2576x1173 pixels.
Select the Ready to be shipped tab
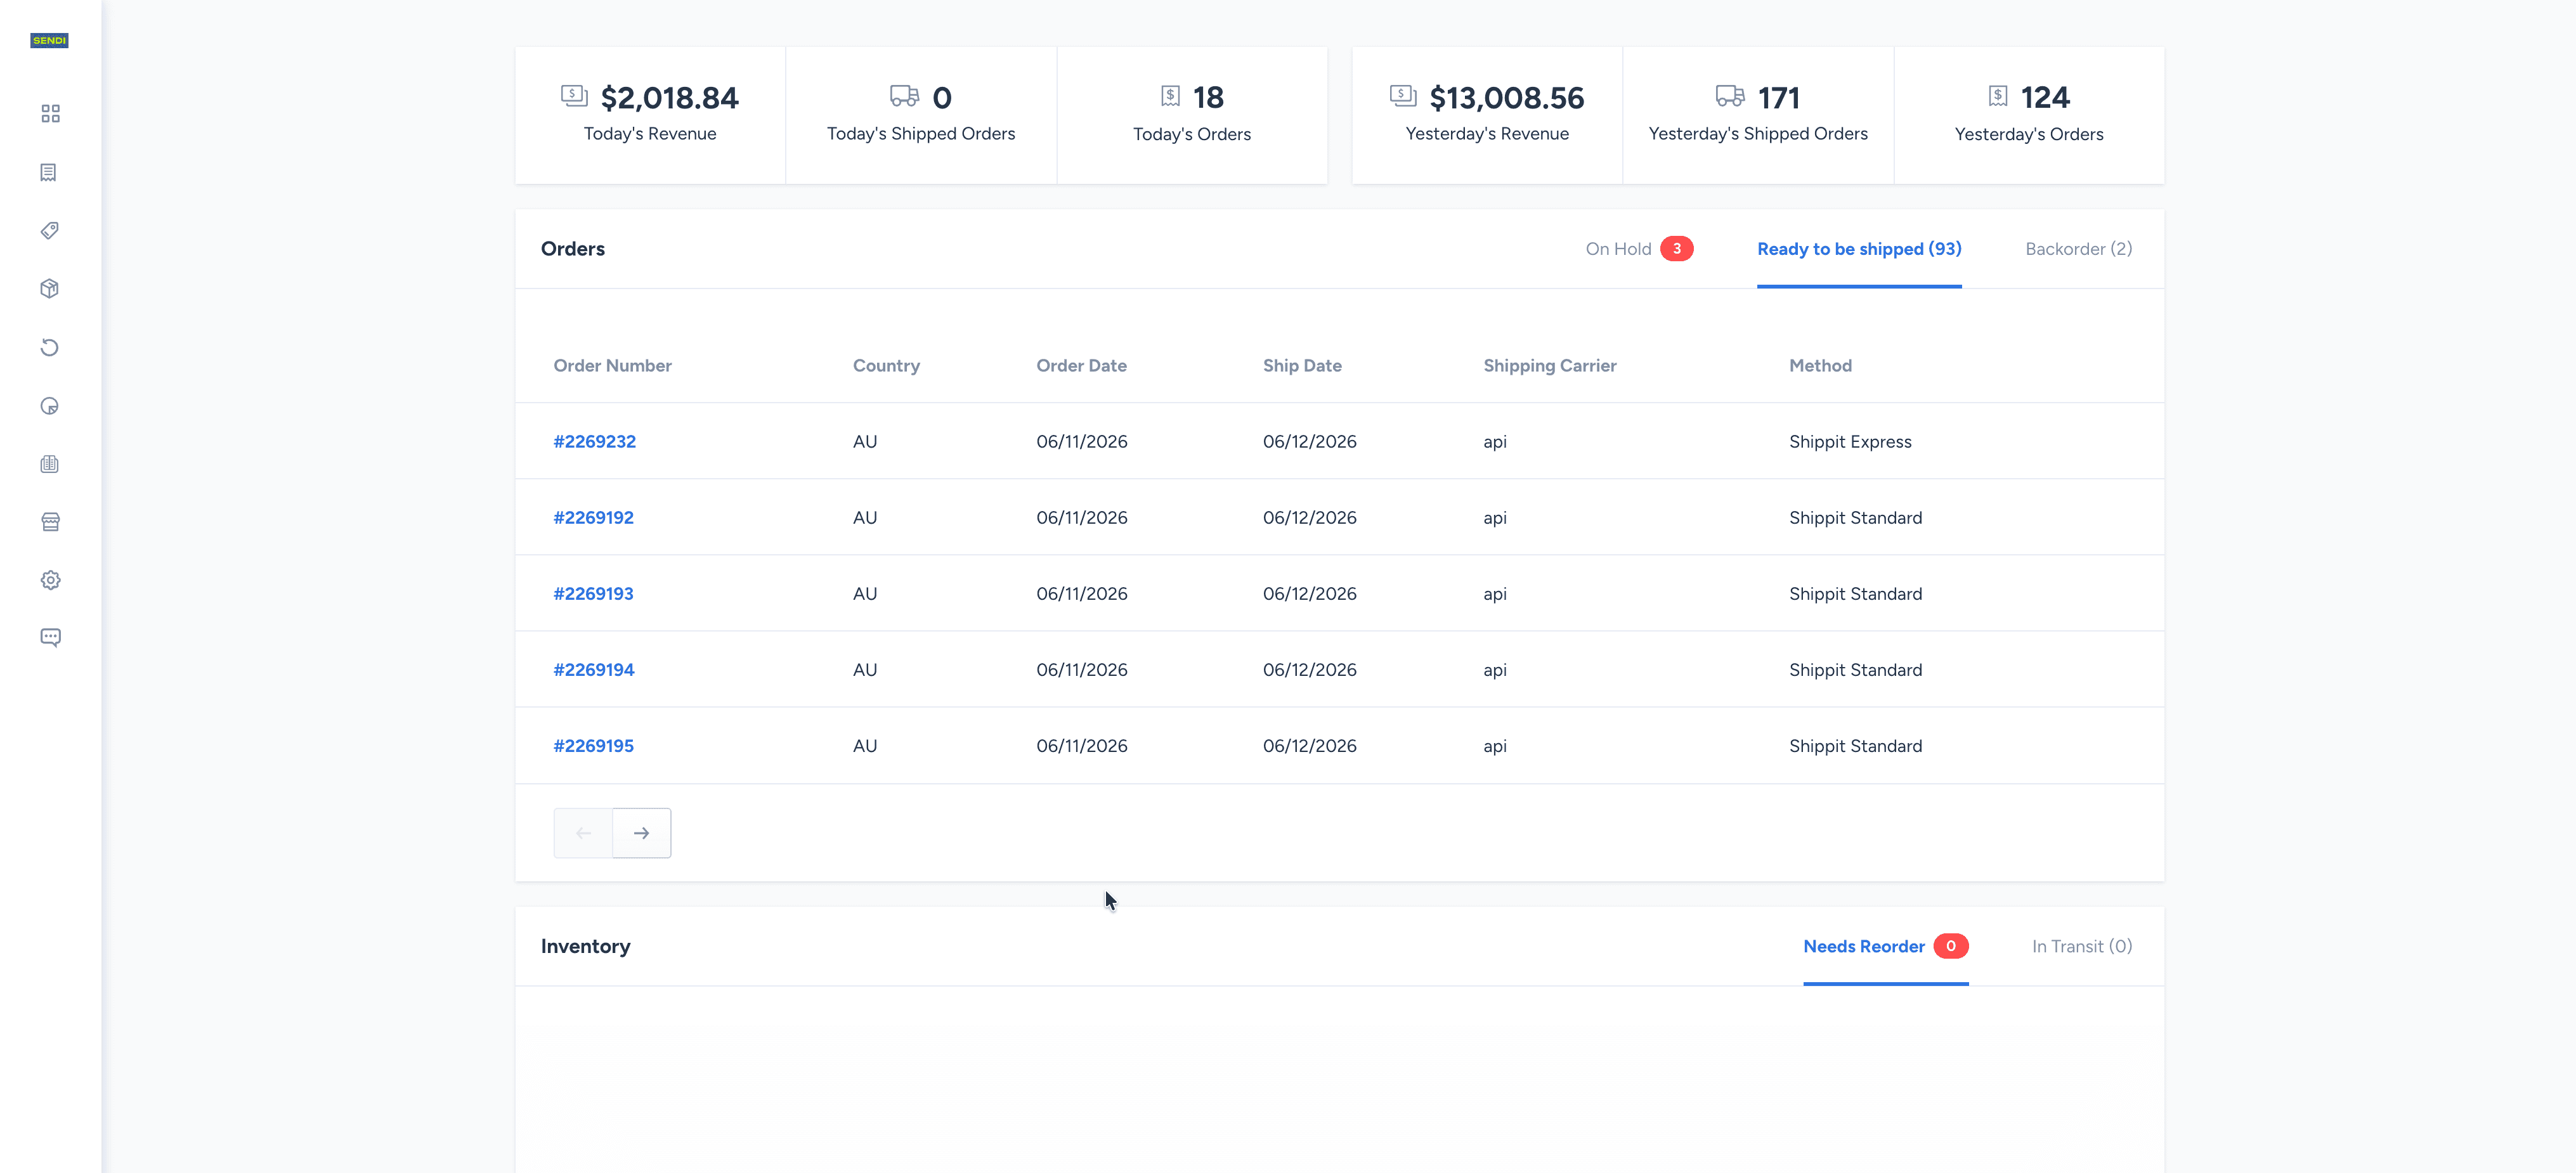tap(1859, 249)
